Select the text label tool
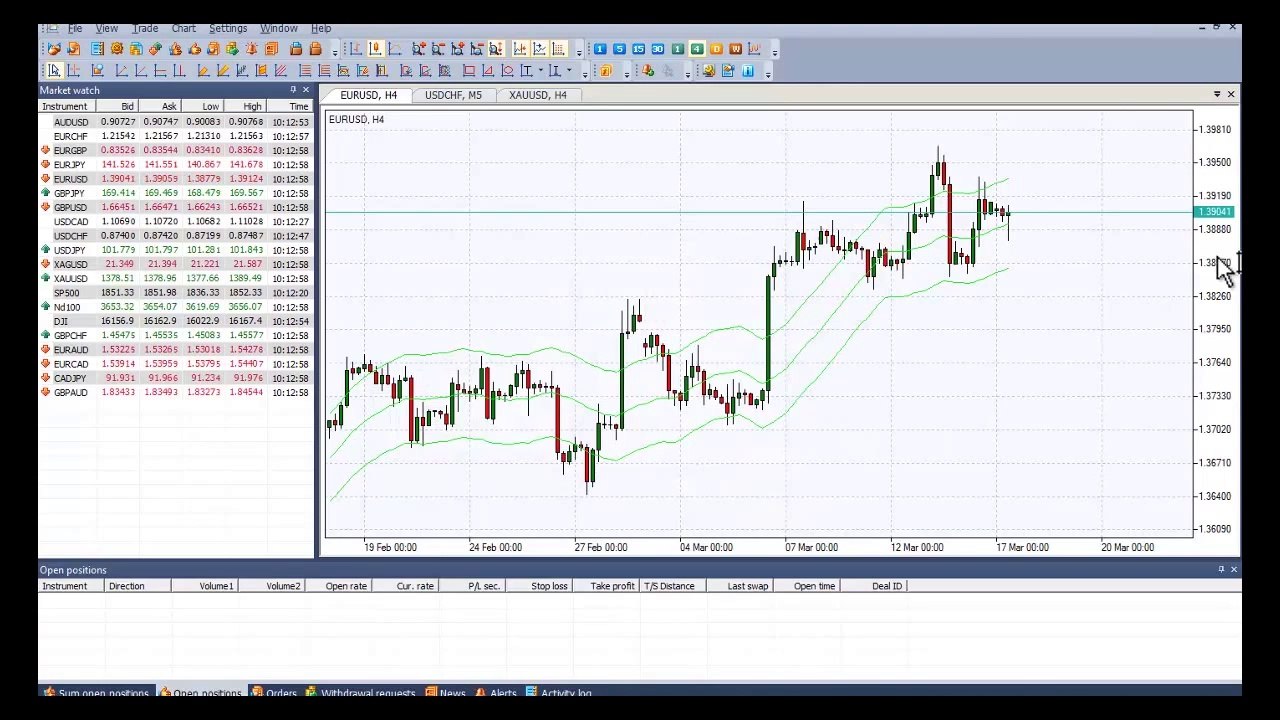Viewport: 1280px width, 720px height. coord(526,70)
